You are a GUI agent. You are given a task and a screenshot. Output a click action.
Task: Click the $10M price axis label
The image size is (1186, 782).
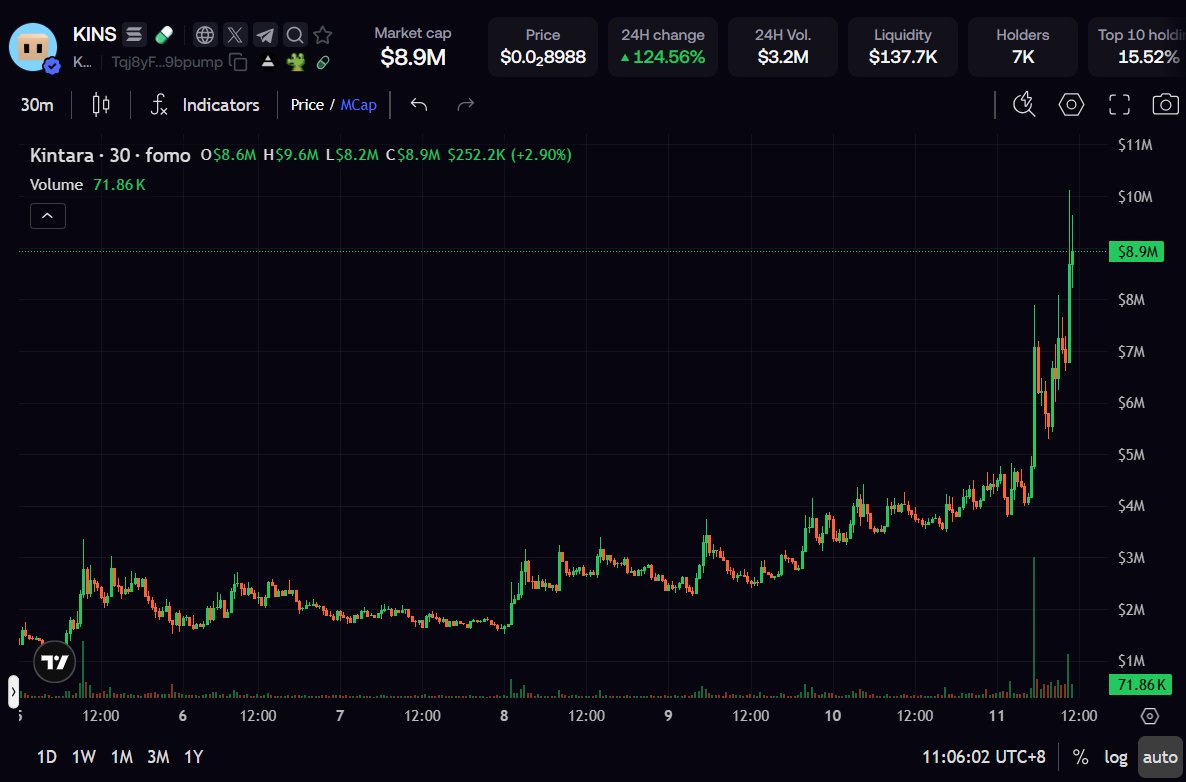coord(1135,197)
